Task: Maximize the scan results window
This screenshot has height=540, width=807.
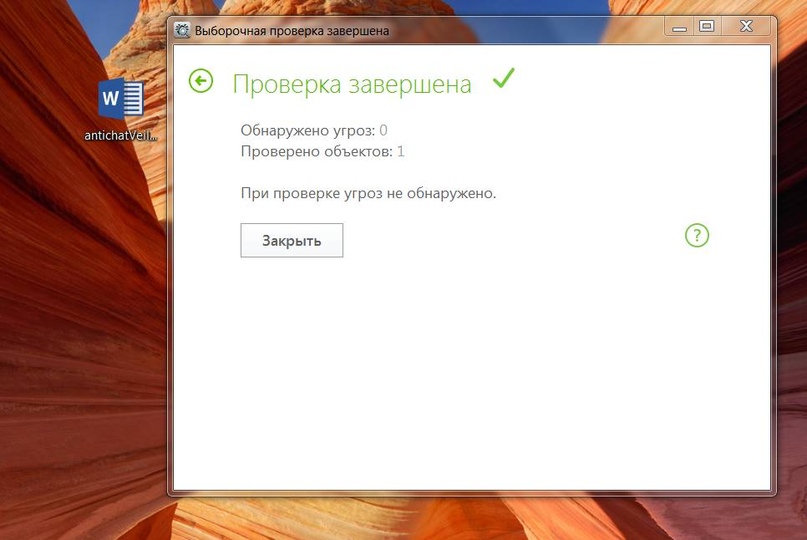Action: tap(707, 27)
